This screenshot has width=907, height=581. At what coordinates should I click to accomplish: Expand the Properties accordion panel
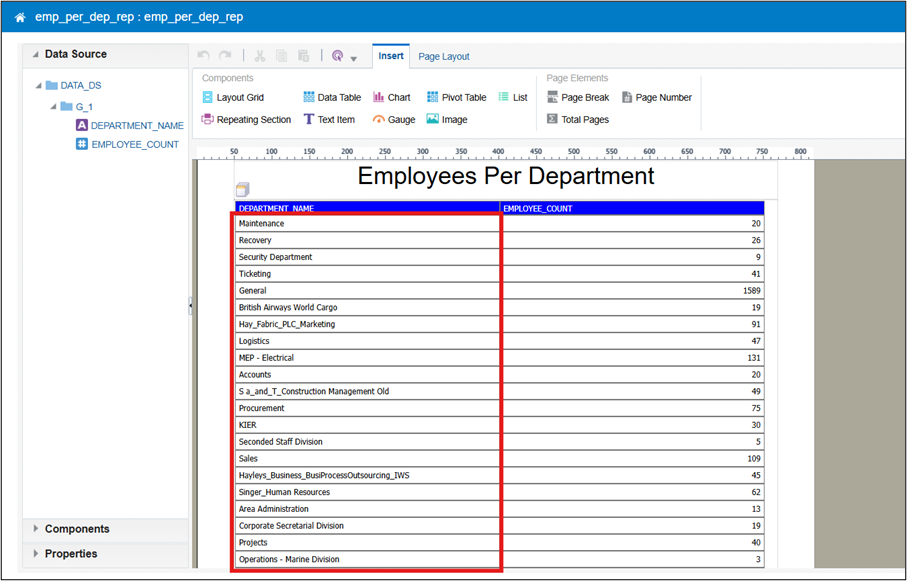[70, 554]
